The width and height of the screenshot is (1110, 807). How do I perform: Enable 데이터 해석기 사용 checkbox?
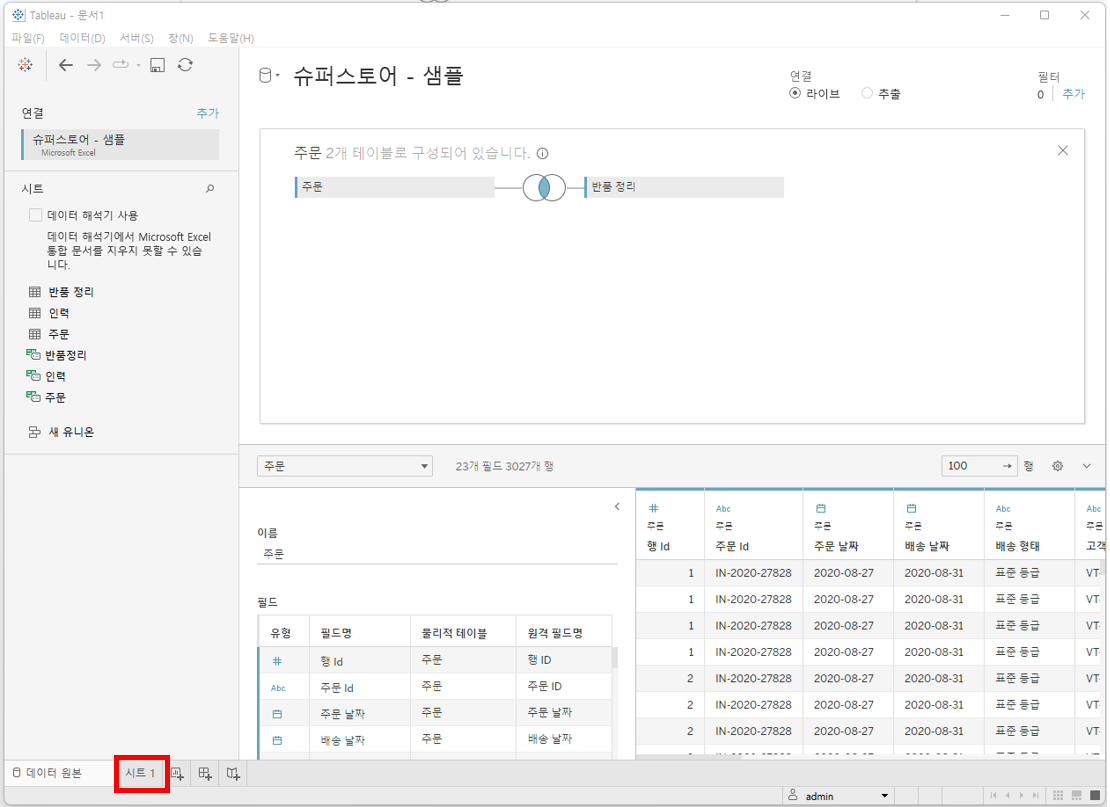35,214
